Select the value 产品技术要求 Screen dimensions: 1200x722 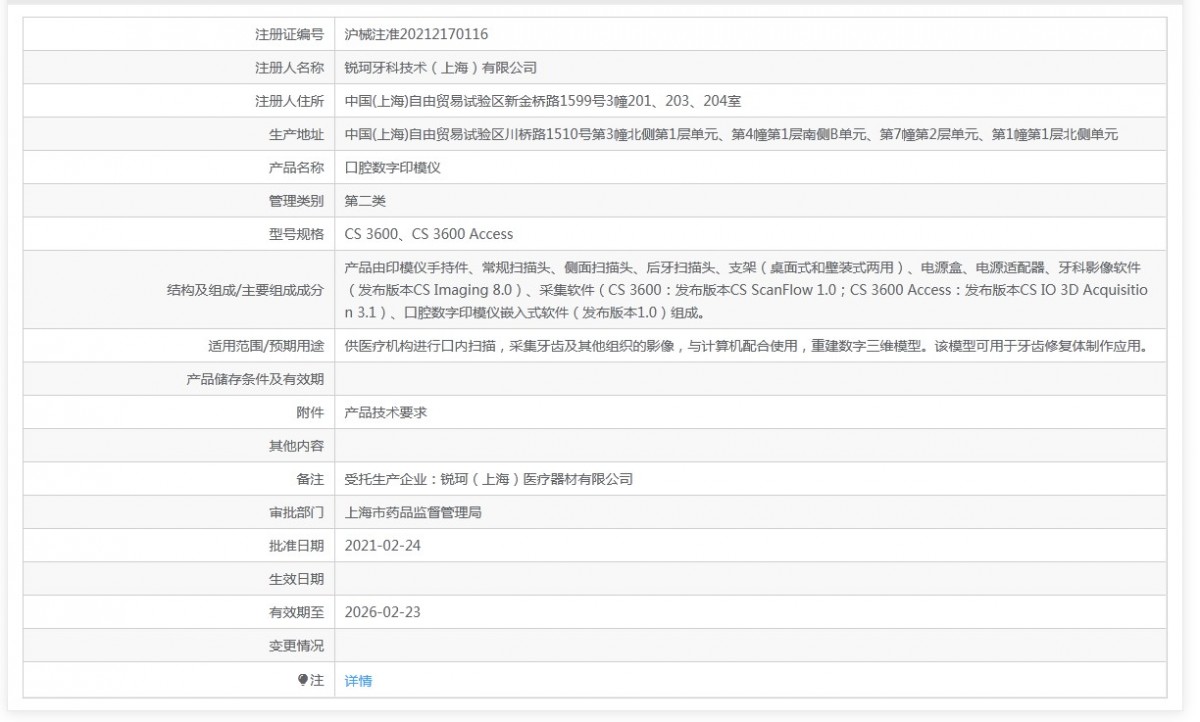point(386,412)
